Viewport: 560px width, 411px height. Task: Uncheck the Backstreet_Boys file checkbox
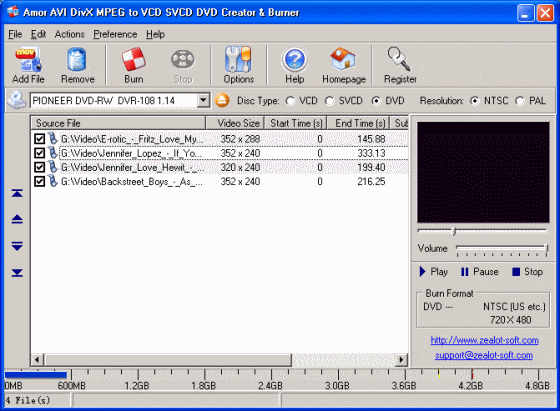39,182
